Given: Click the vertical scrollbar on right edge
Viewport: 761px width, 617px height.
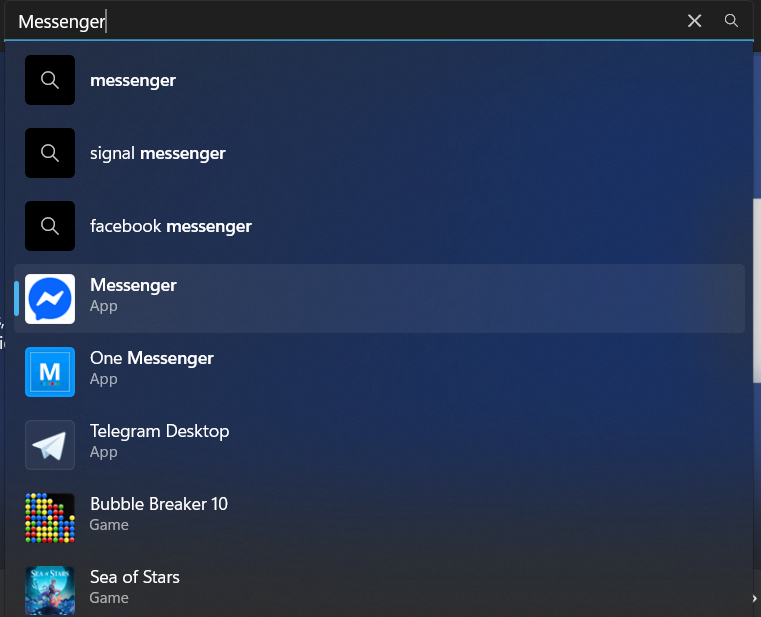Looking at the screenshot, I should click(757, 290).
